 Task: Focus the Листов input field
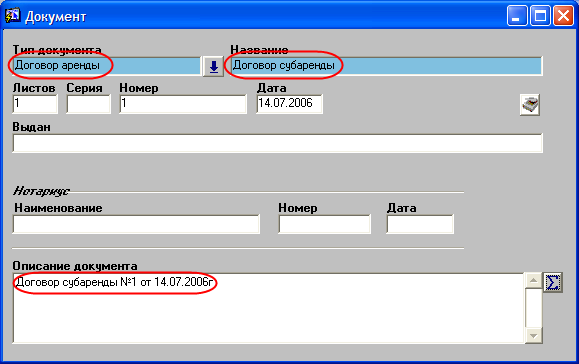point(35,104)
